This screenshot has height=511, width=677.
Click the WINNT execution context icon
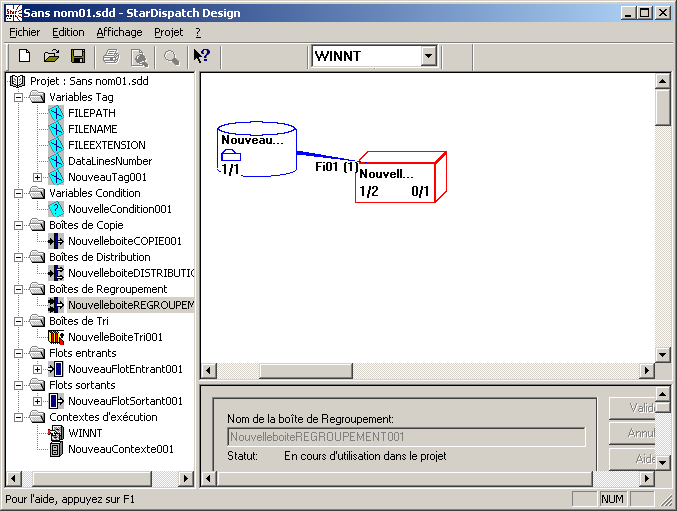click(x=56, y=433)
